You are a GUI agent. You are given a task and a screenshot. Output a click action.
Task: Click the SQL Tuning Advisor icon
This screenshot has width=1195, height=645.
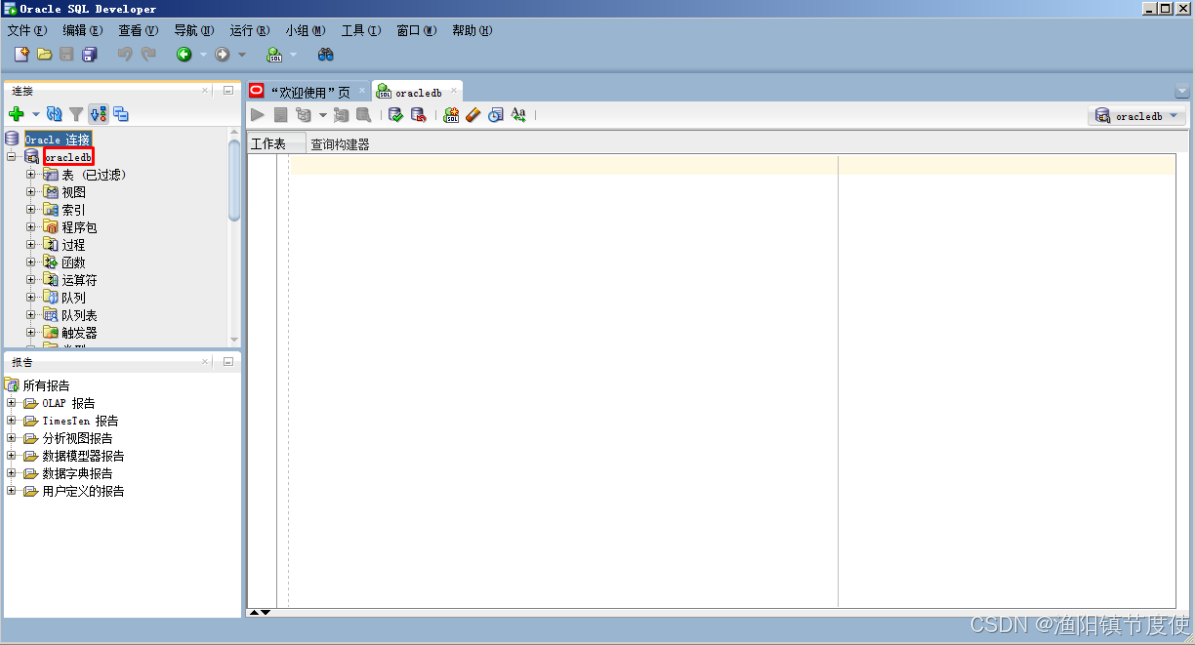point(364,114)
